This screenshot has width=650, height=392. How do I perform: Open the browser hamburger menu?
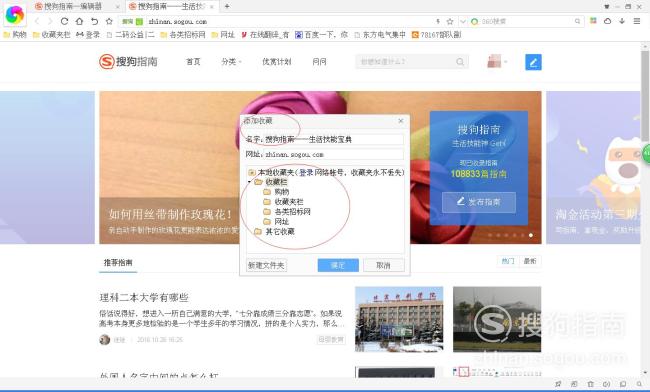pos(637,21)
